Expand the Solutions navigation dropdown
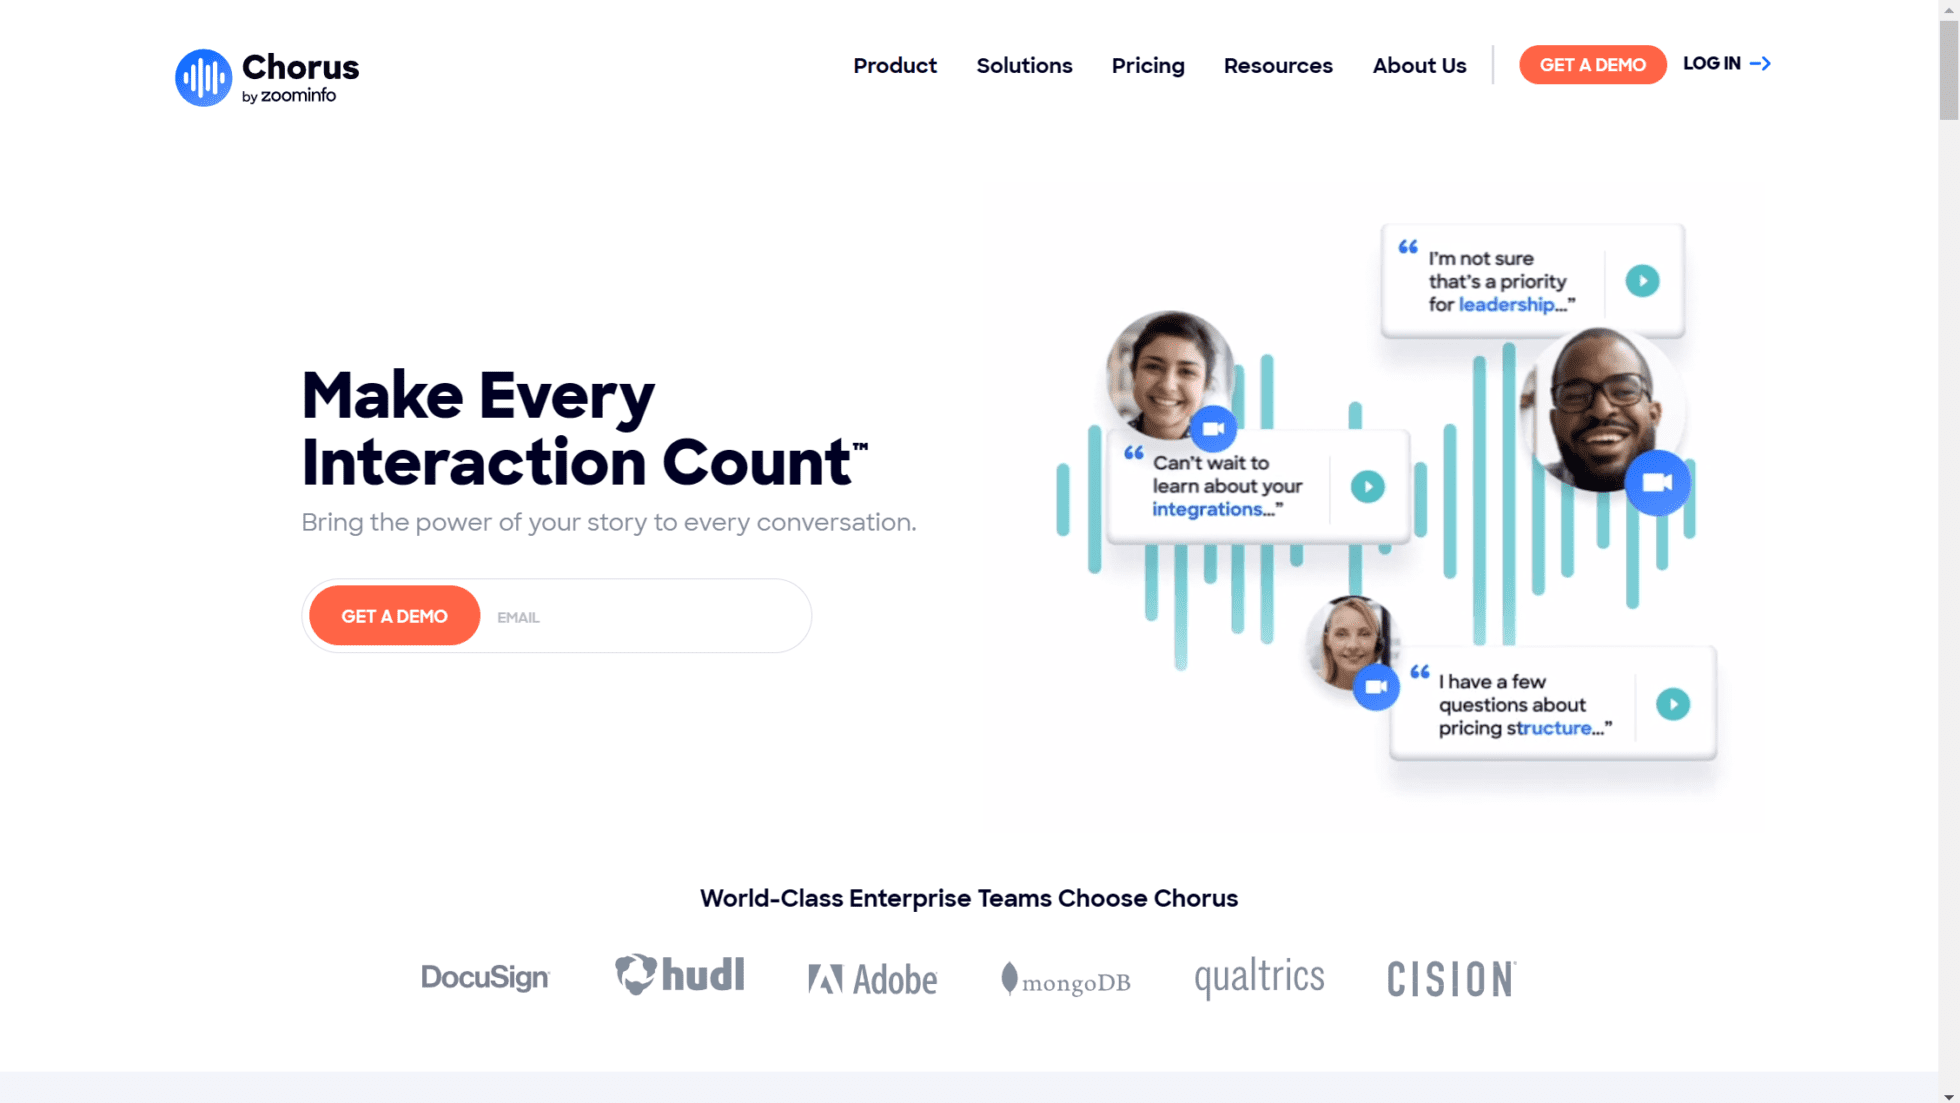 pos(1024,65)
